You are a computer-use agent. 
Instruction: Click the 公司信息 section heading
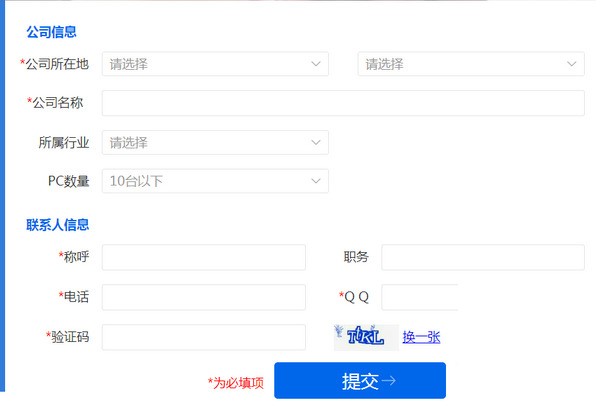tap(51, 32)
